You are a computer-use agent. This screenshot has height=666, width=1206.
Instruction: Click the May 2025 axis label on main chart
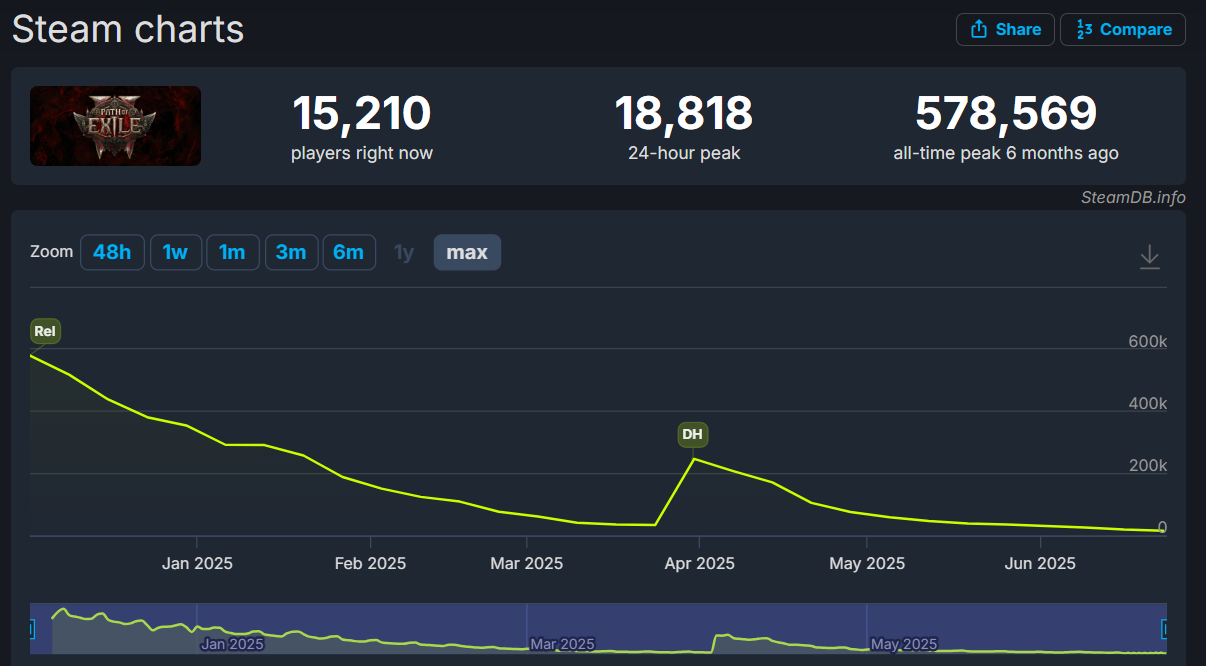[867, 563]
